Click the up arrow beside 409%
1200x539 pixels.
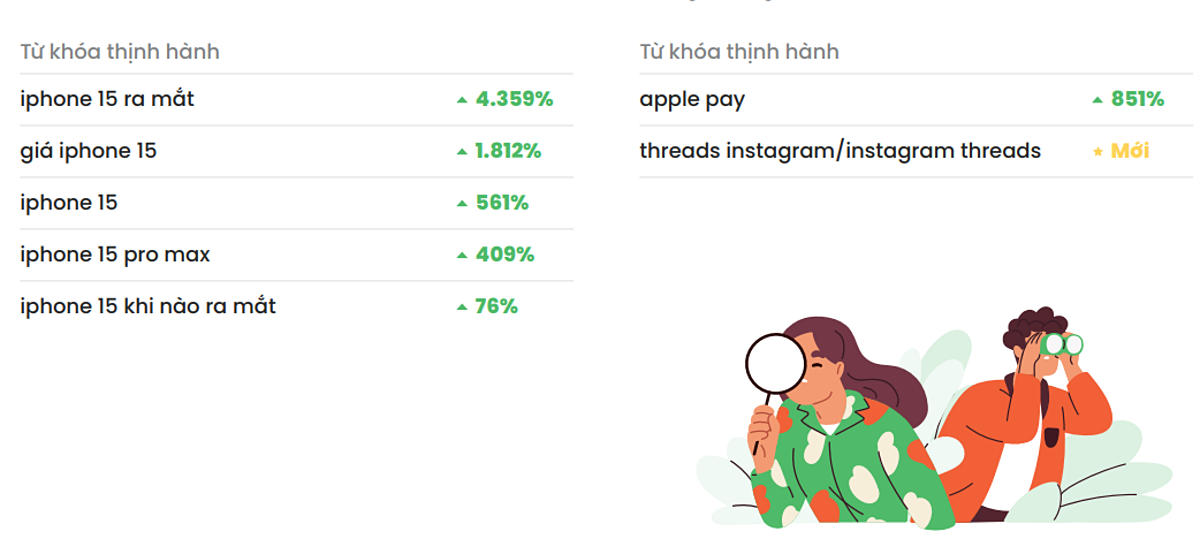[x=462, y=256]
